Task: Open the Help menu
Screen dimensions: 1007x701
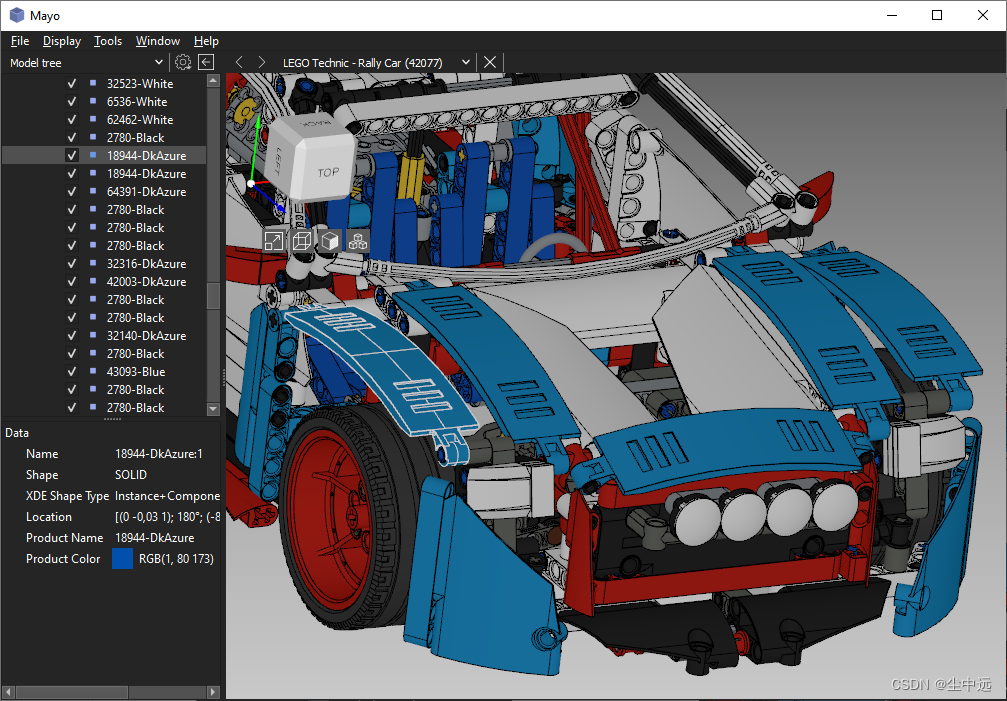Action: 206,40
